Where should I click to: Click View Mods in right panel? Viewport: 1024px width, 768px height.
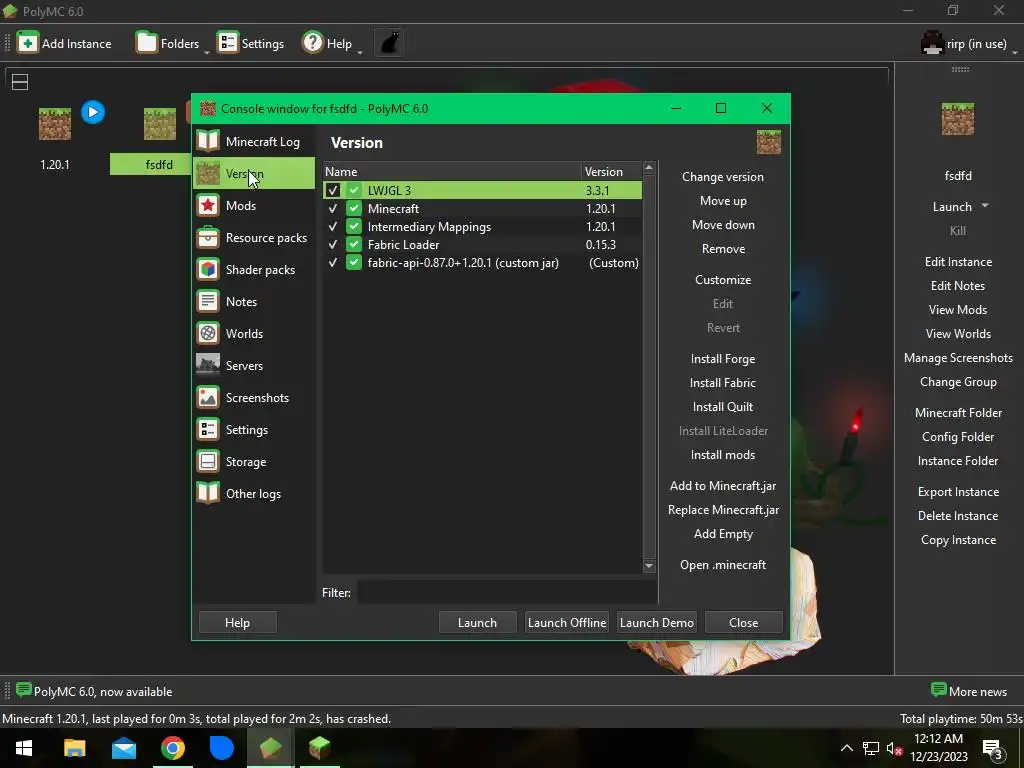[x=957, y=310]
